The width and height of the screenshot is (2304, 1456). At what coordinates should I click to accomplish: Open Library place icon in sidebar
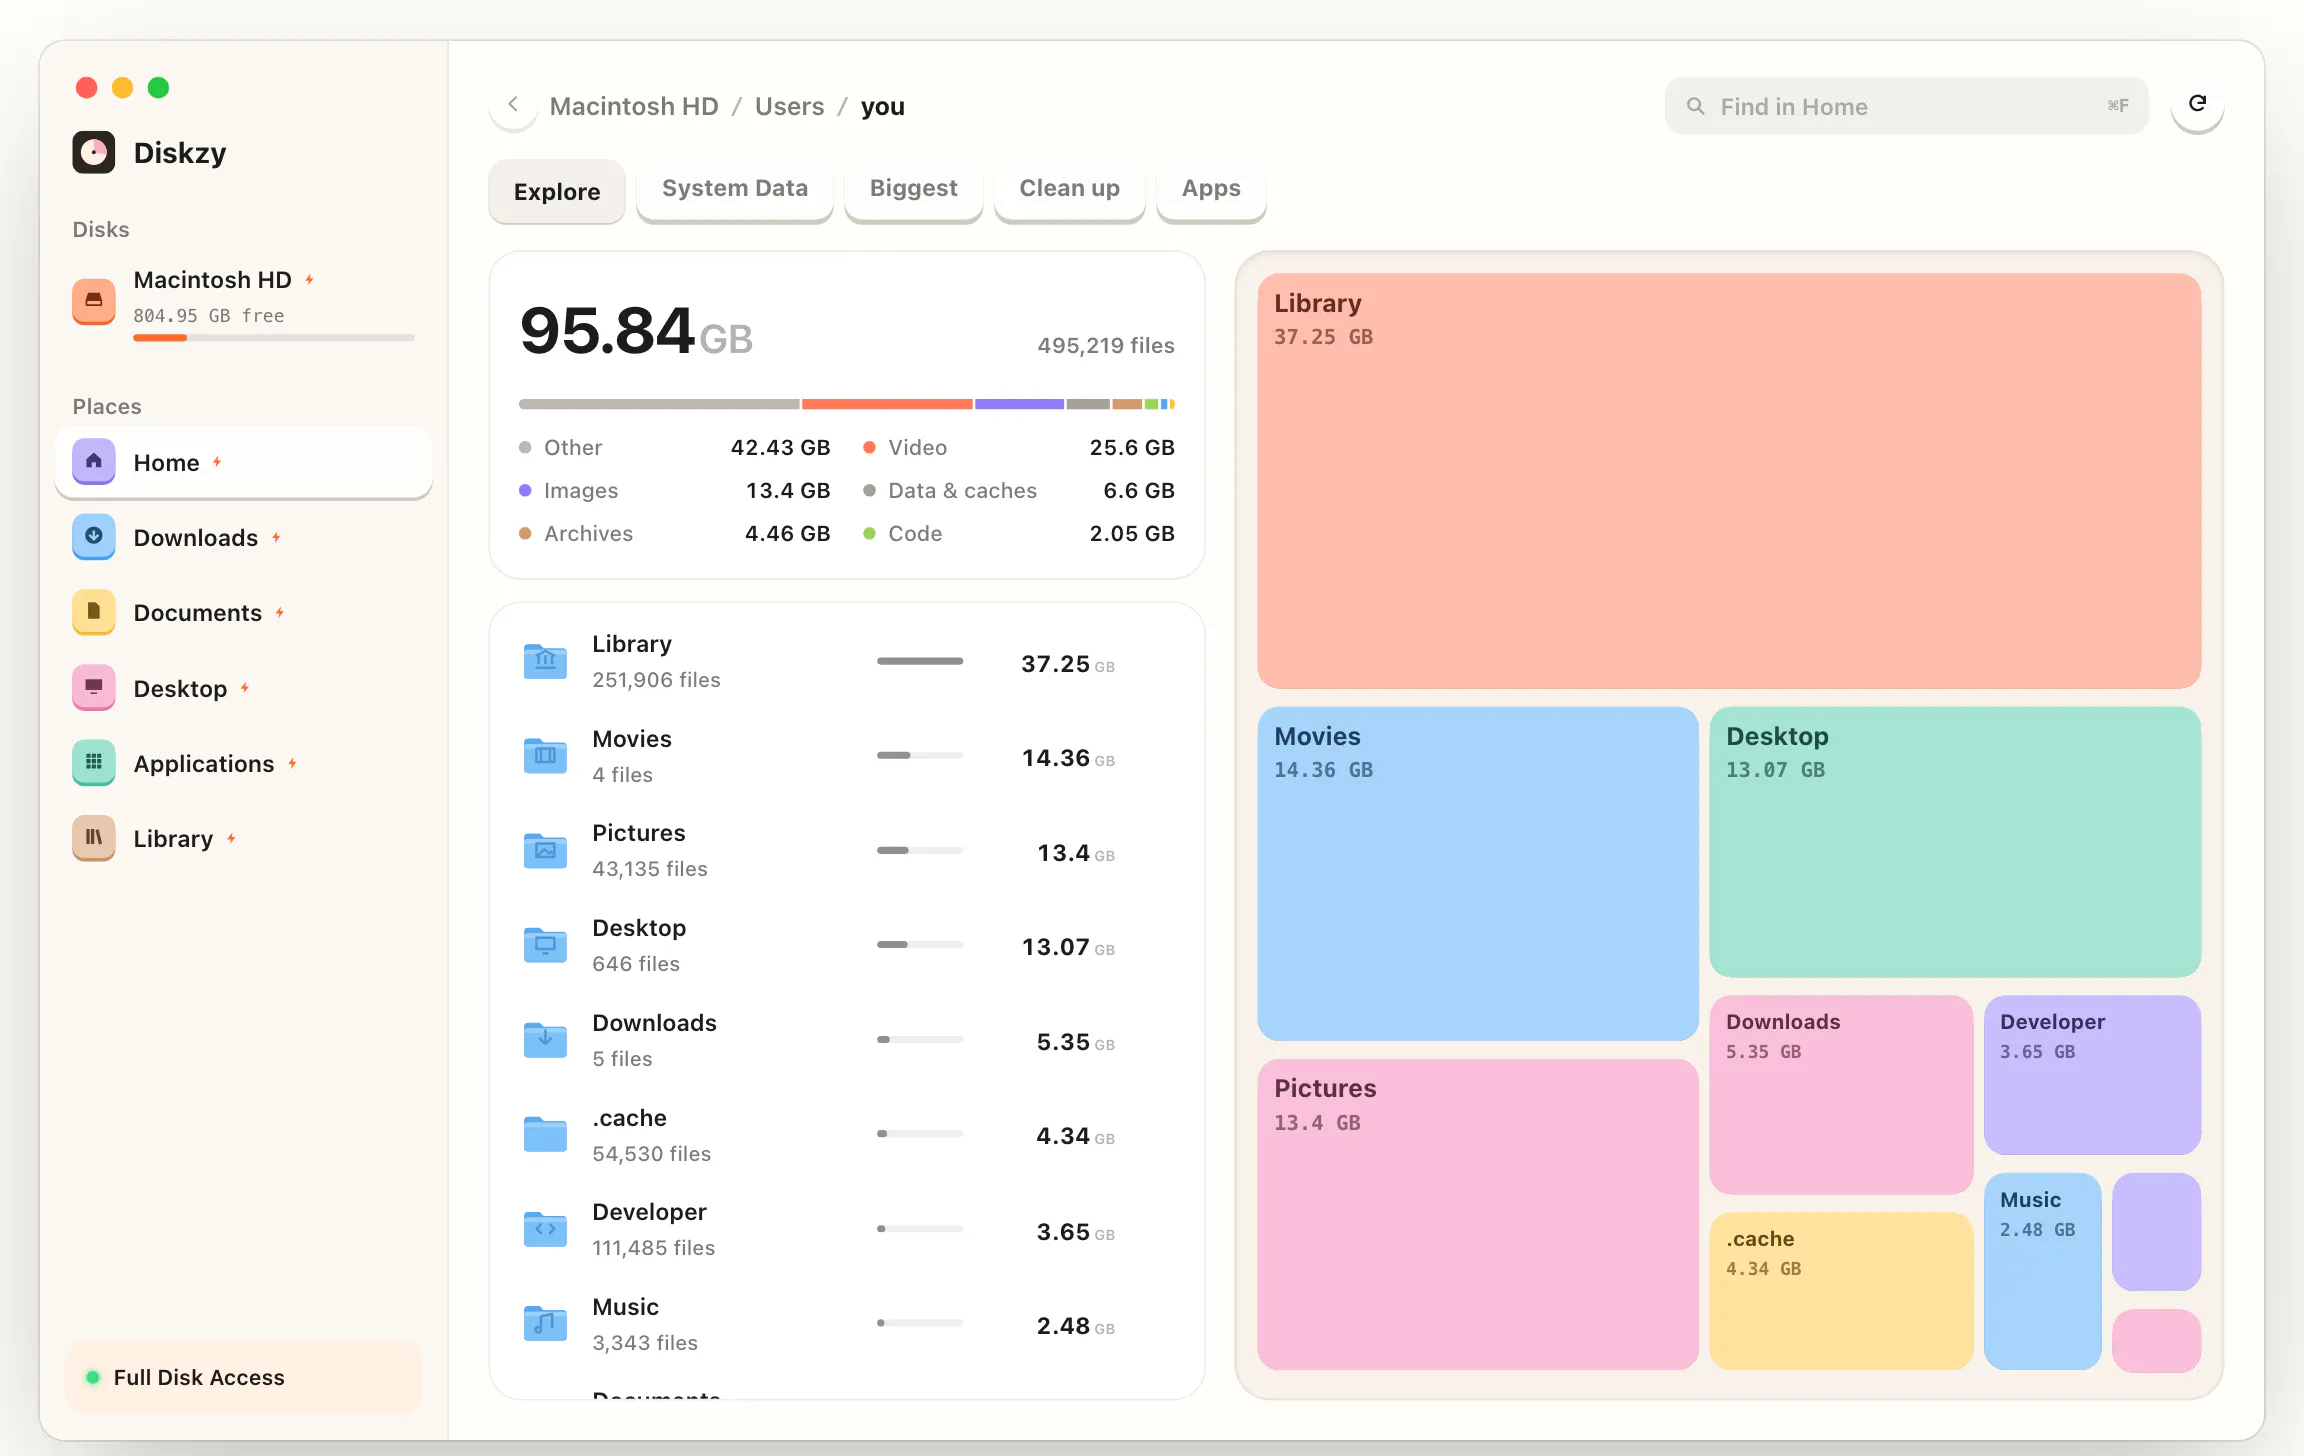click(x=94, y=837)
